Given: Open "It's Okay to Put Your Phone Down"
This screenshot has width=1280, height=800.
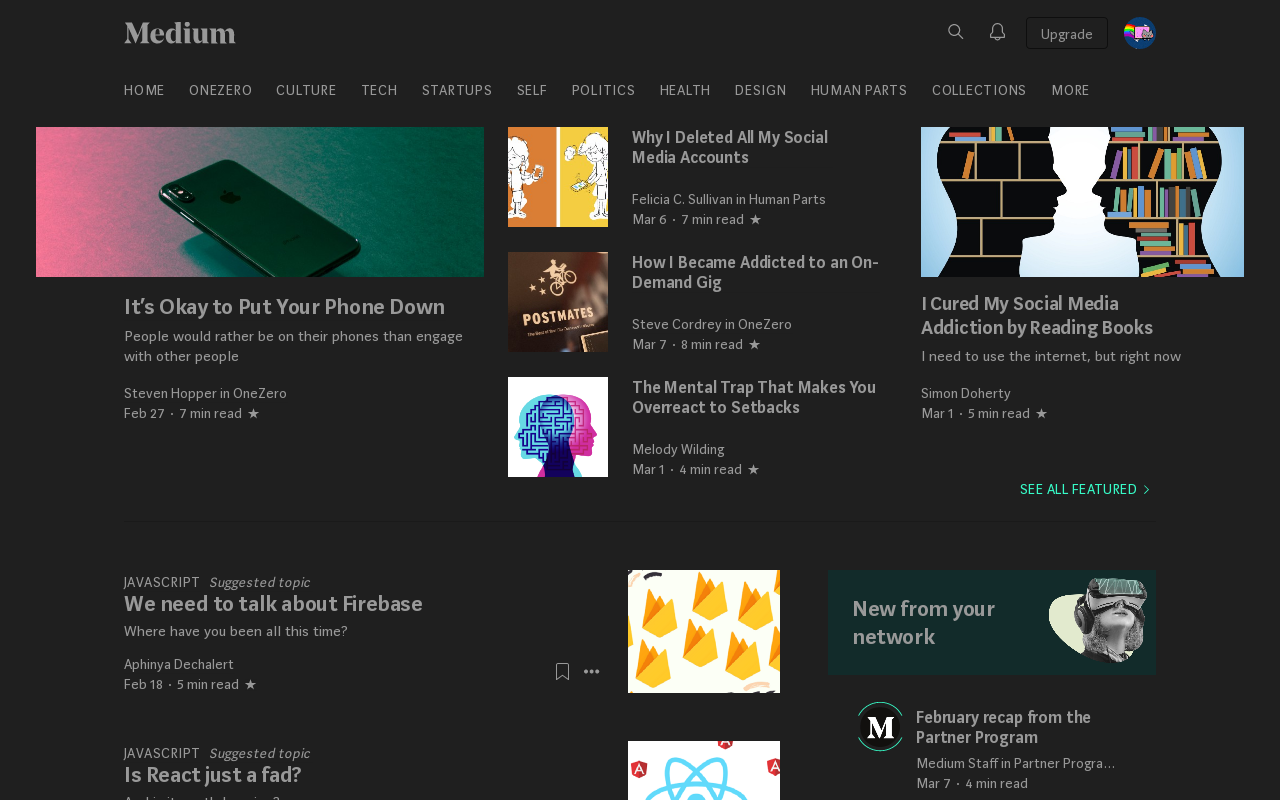Looking at the screenshot, I should pyautogui.click(x=284, y=307).
